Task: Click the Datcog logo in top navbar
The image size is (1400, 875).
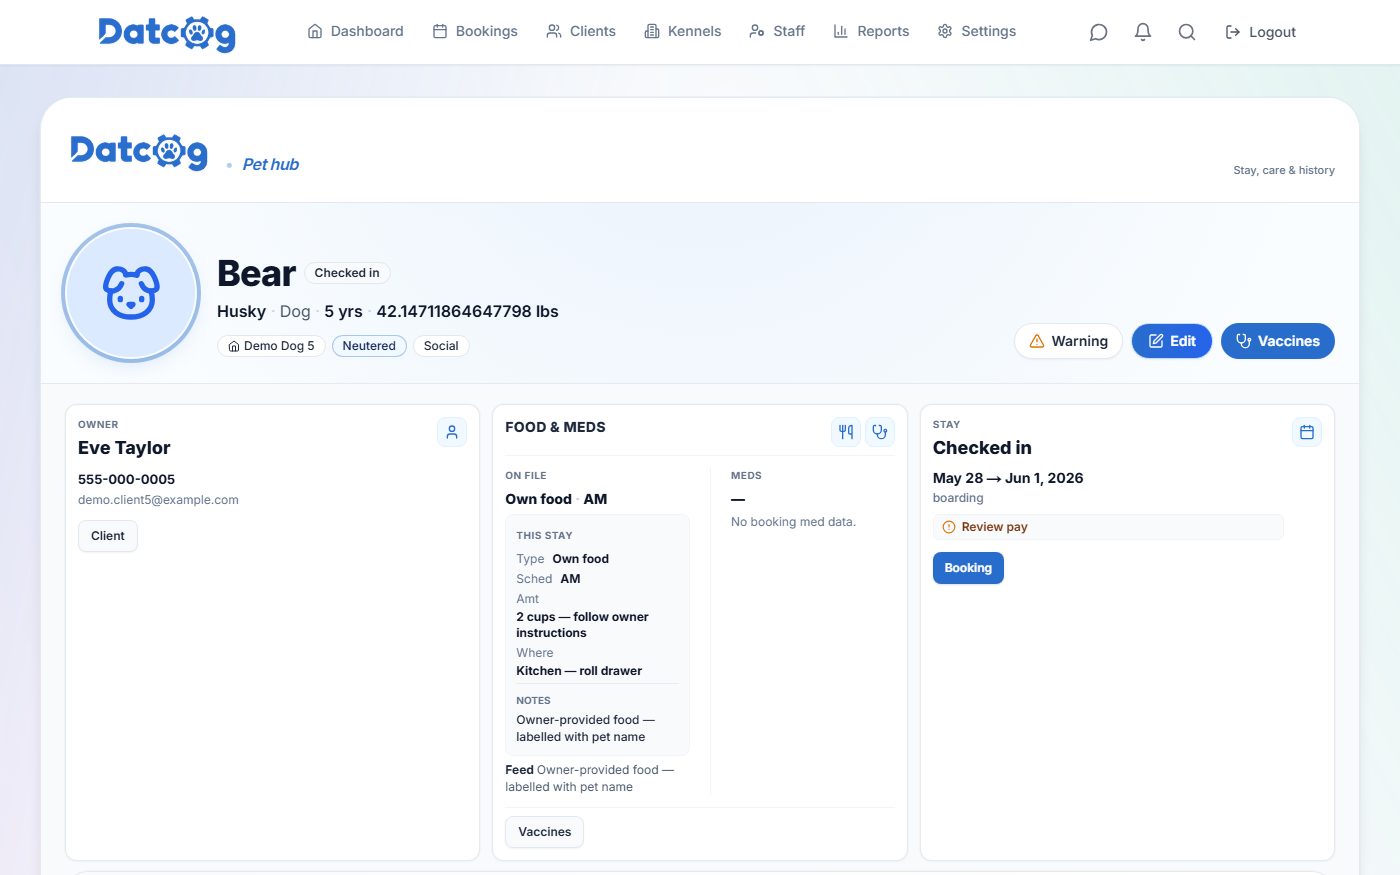Action: click(167, 33)
